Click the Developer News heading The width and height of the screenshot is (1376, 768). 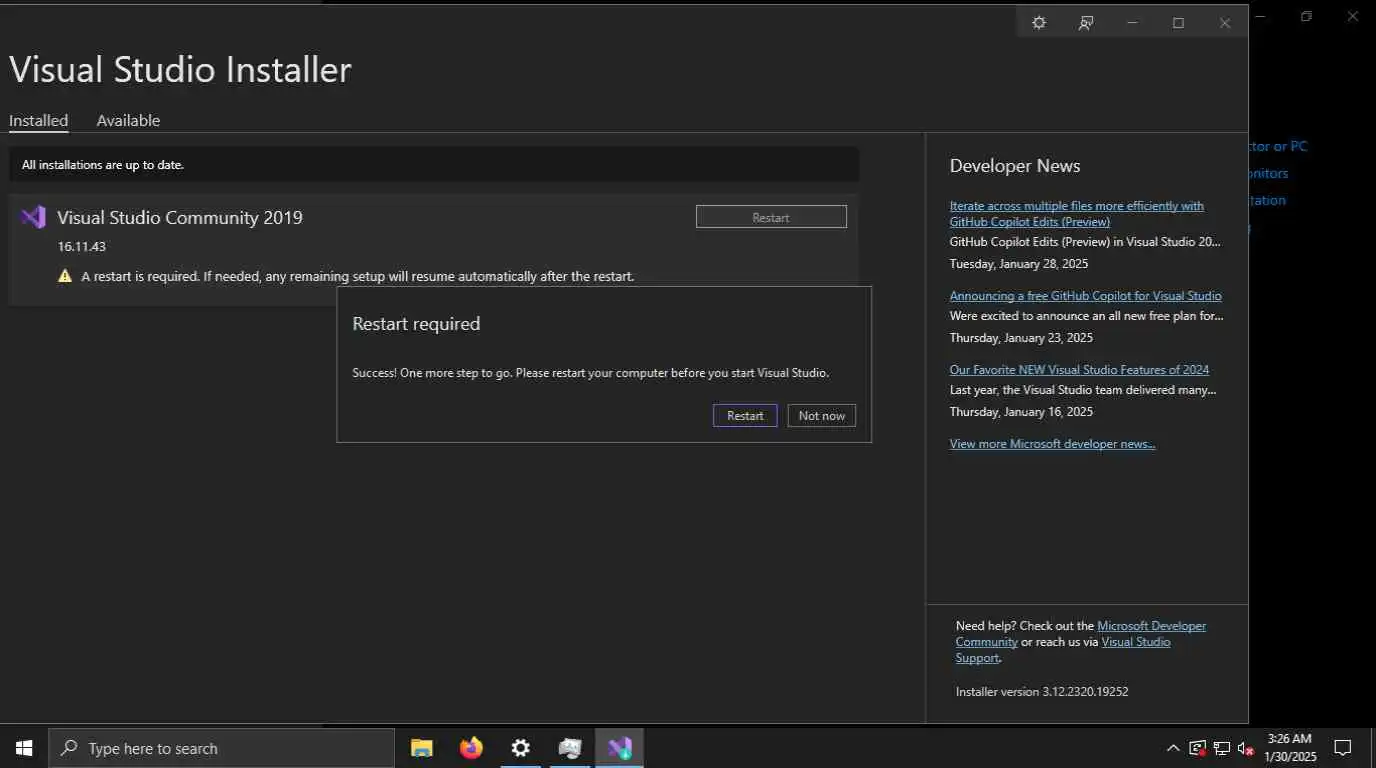click(x=1015, y=166)
